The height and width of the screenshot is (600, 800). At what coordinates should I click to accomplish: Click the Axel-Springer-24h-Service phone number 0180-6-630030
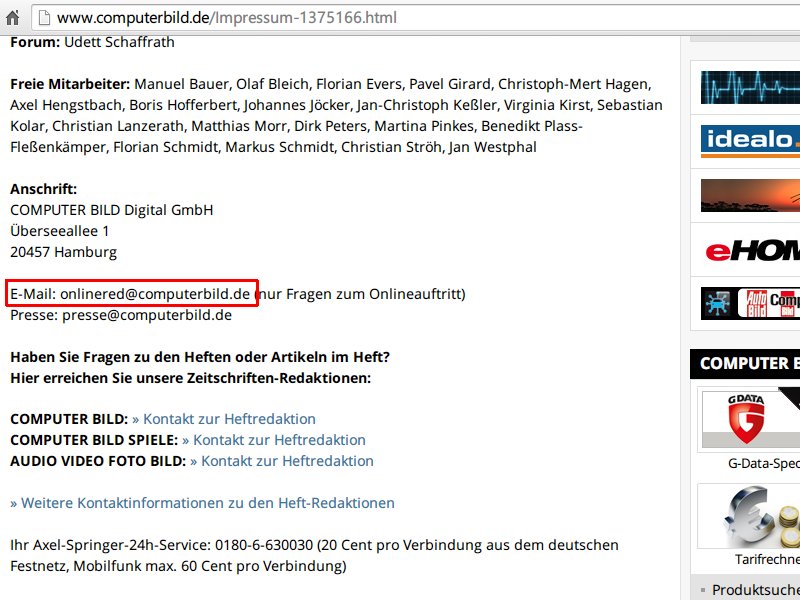pyautogui.click(x=264, y=545)
